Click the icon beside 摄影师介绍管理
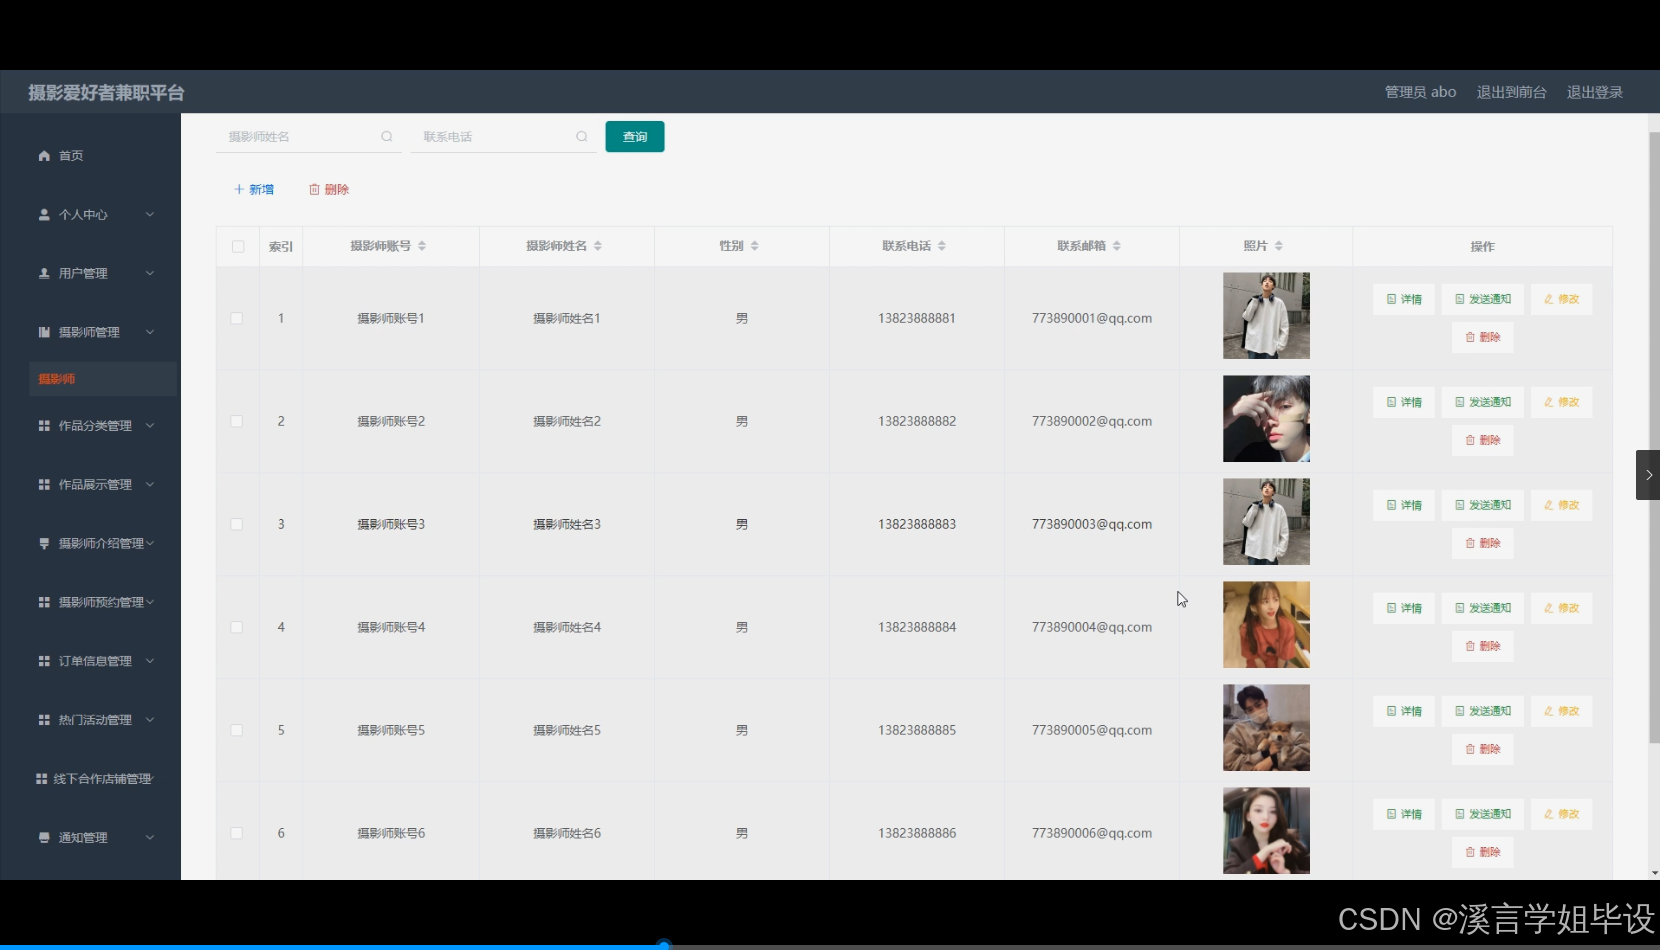1660x950 pixels. [x=44, y=544]
